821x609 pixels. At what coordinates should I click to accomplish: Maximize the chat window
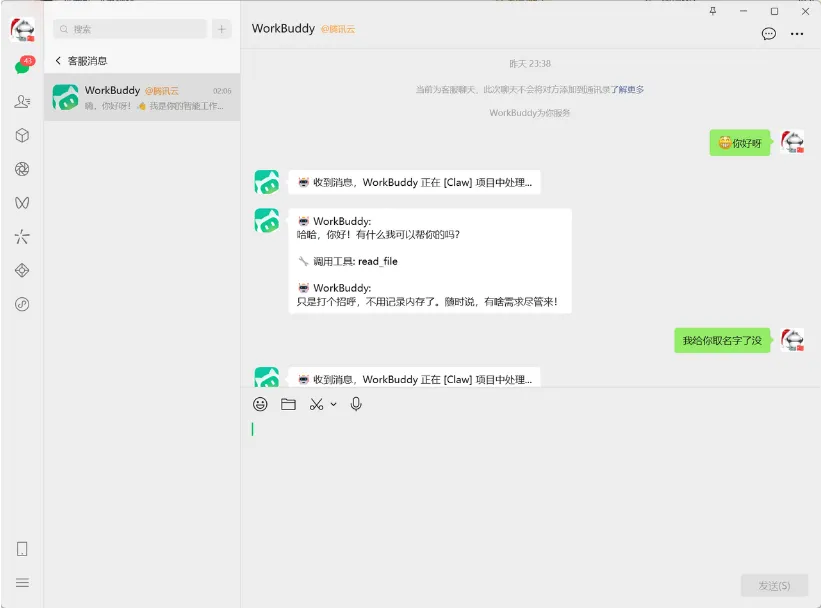pos(774,11)
